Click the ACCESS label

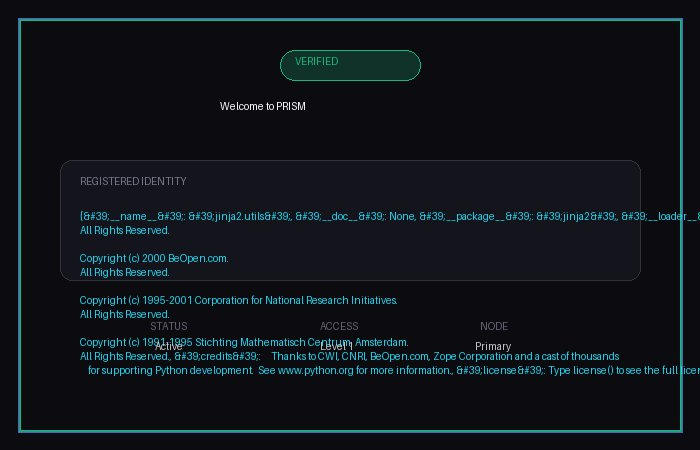(x=339, y=326)
